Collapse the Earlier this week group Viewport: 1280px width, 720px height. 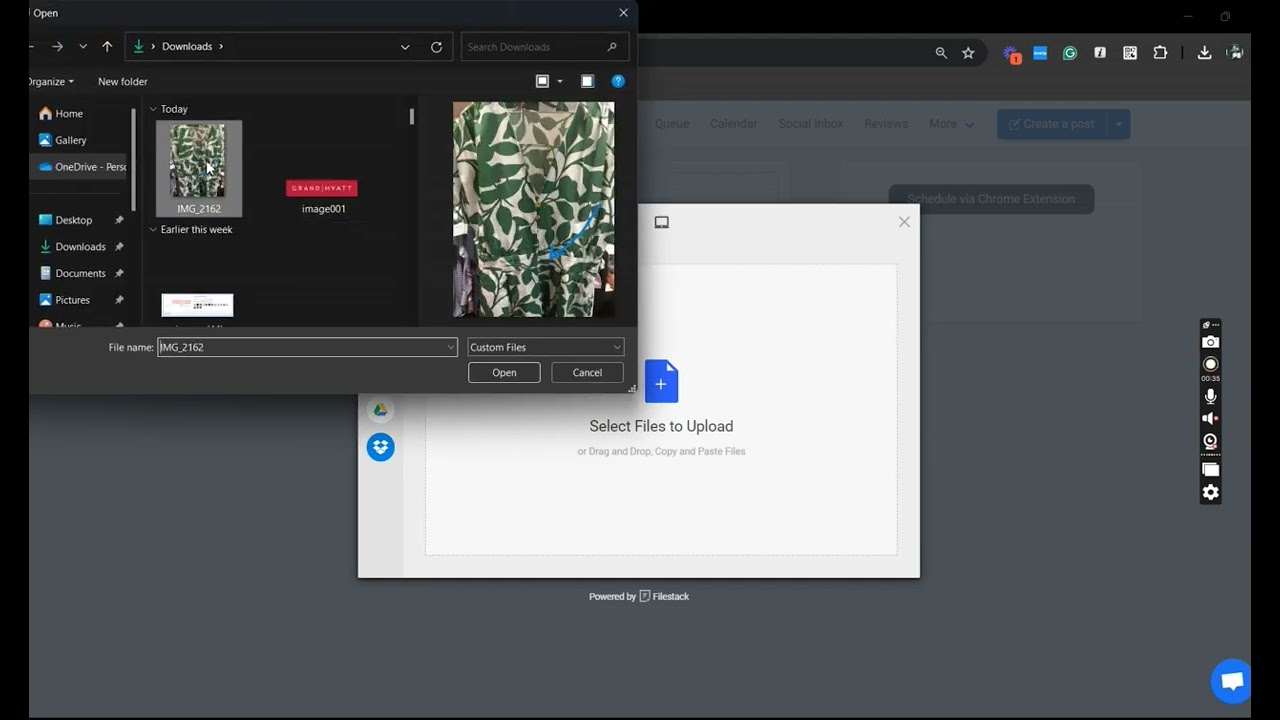(x=153, y=230)
